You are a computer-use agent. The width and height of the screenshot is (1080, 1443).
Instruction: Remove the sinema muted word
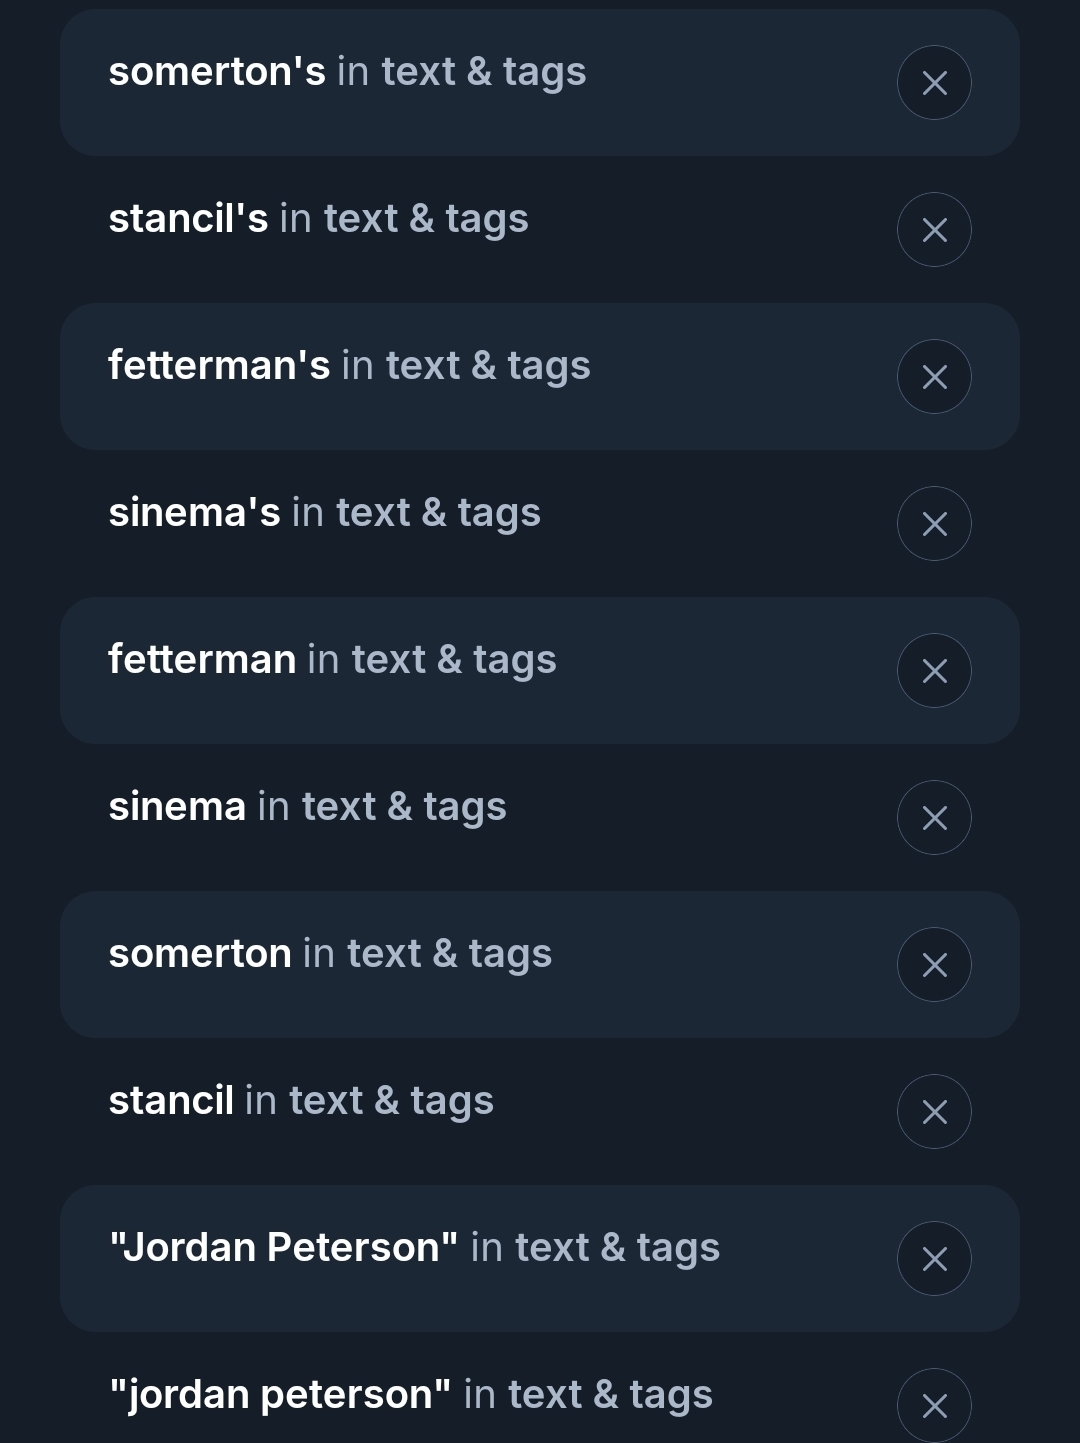[x=934, y=818]
